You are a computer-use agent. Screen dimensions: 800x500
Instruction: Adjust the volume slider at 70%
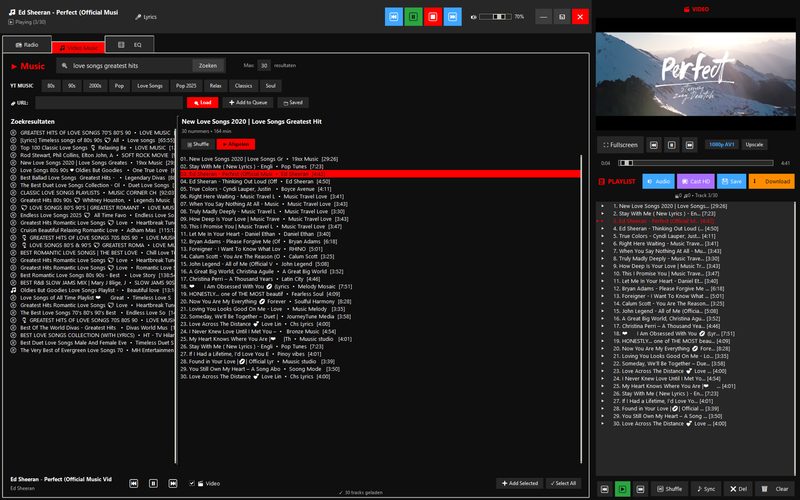(495, 17)
